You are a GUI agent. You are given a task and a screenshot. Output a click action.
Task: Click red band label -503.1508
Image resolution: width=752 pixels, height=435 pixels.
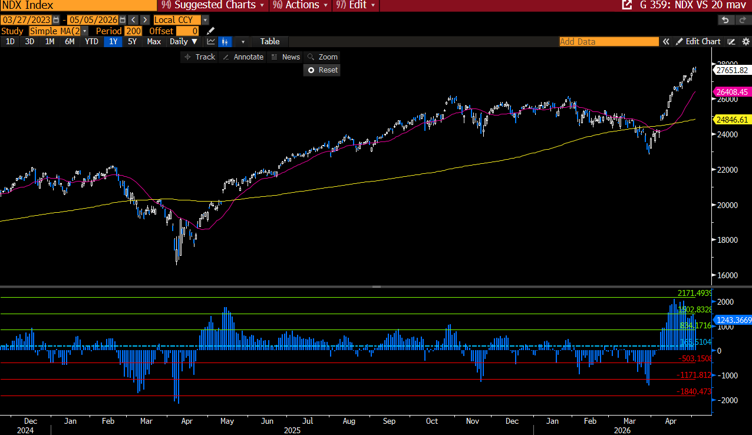(x=695, y=358)
